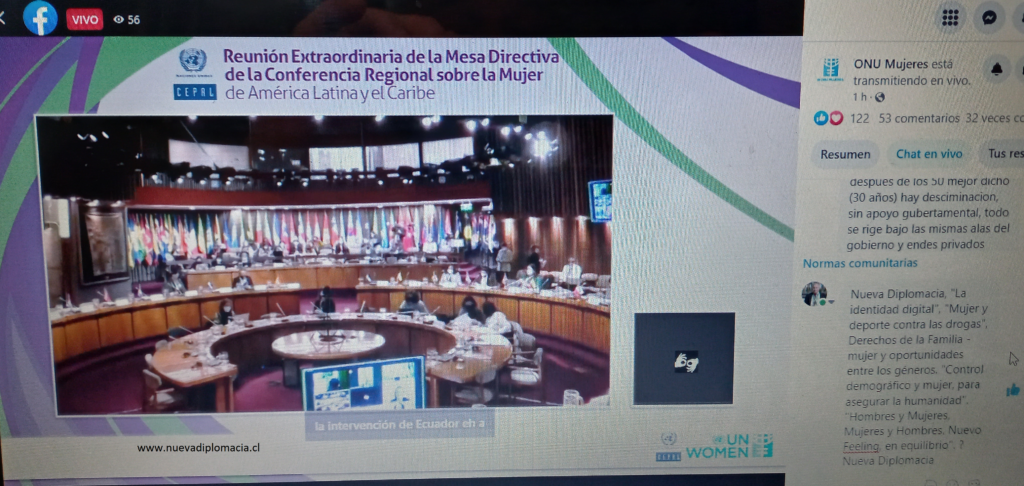
Task: Like the Nueva Diplomacia comment
Action: (1013, 390)
